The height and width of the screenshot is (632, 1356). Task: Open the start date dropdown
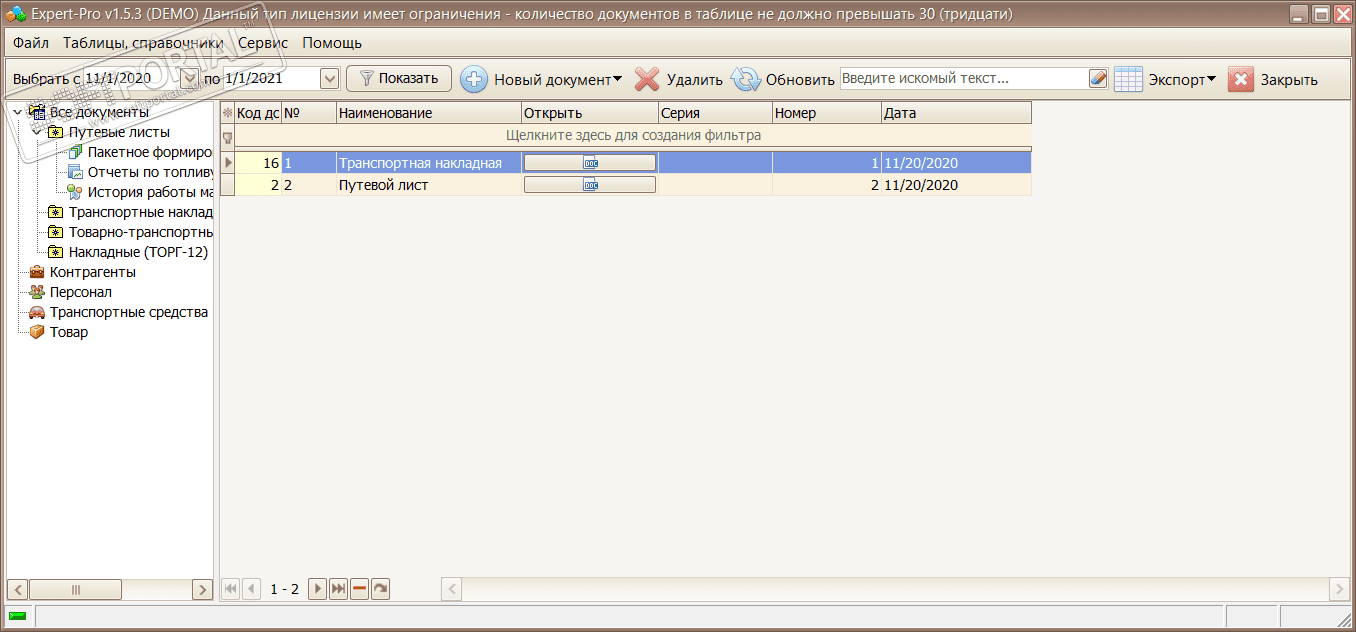[189, 78]
